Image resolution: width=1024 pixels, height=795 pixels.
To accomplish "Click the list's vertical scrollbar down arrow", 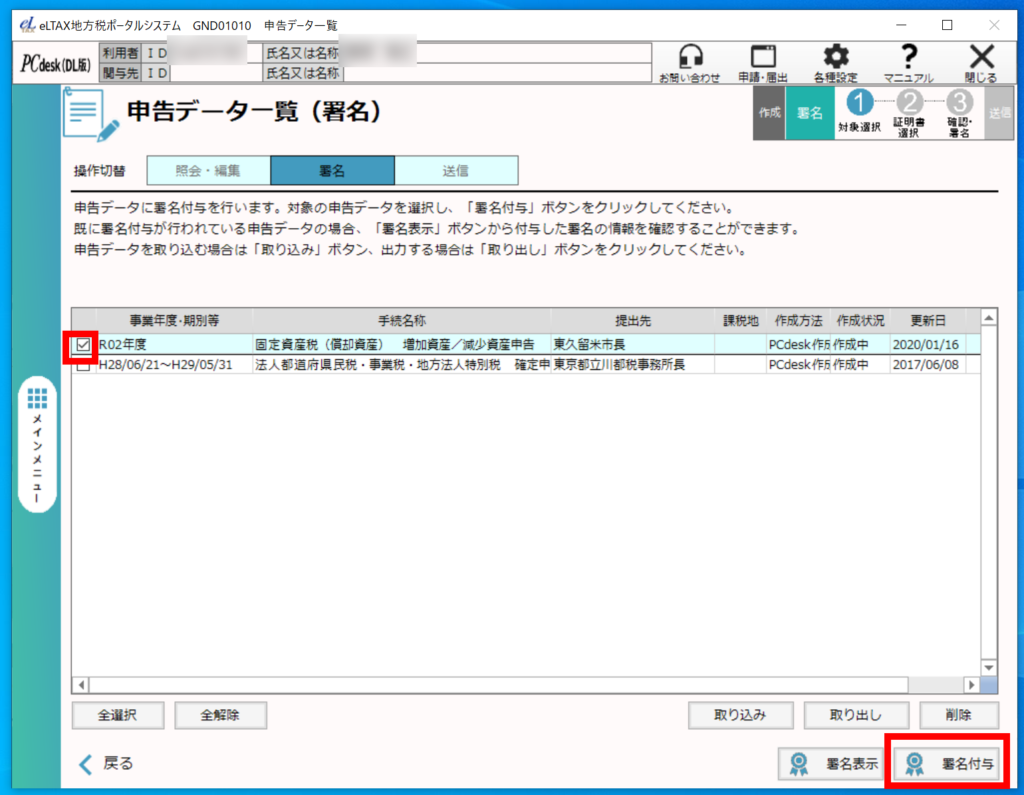I will click(989, 667).
